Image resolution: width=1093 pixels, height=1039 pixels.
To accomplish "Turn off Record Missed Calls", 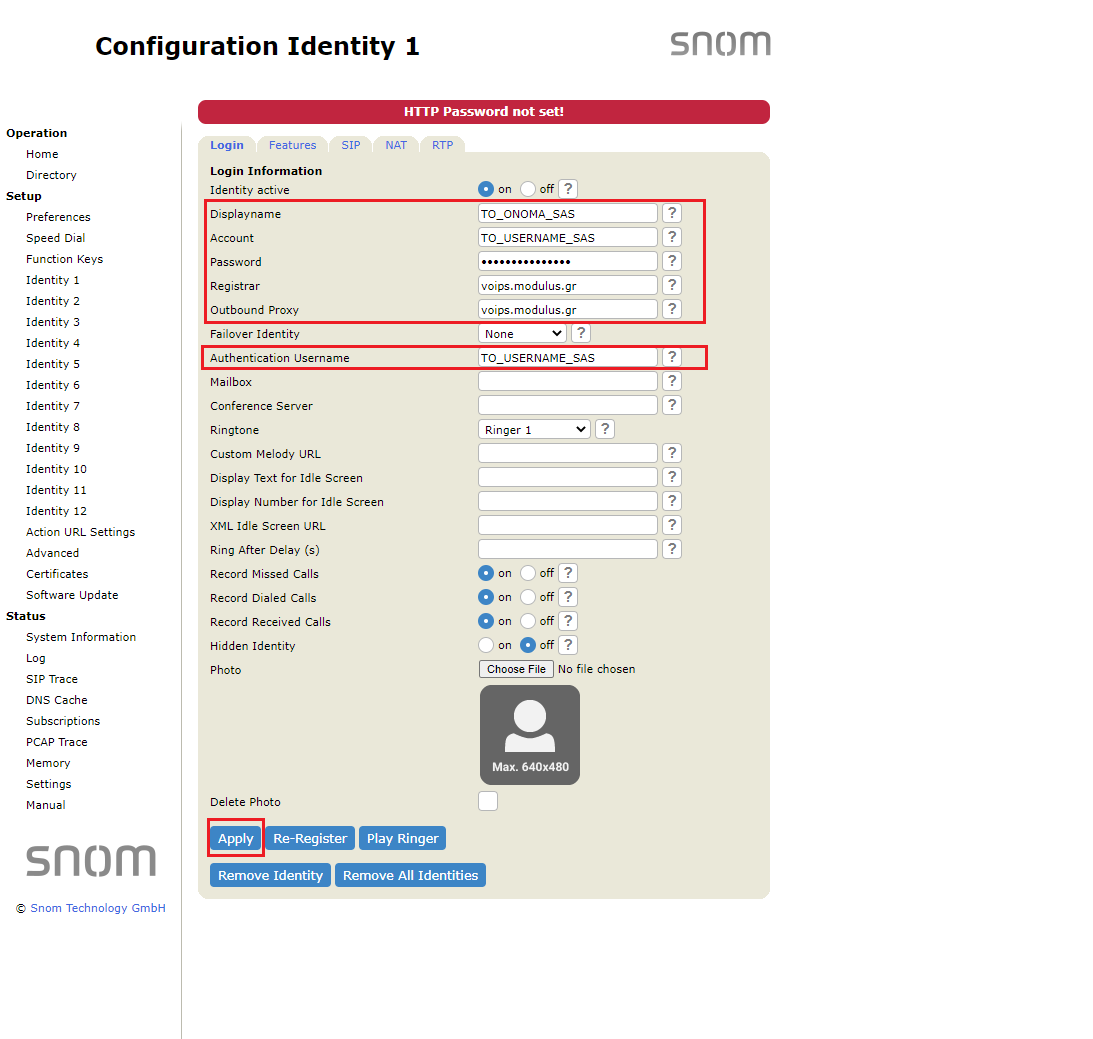I will pyautogui.click(x=528, y=573).
